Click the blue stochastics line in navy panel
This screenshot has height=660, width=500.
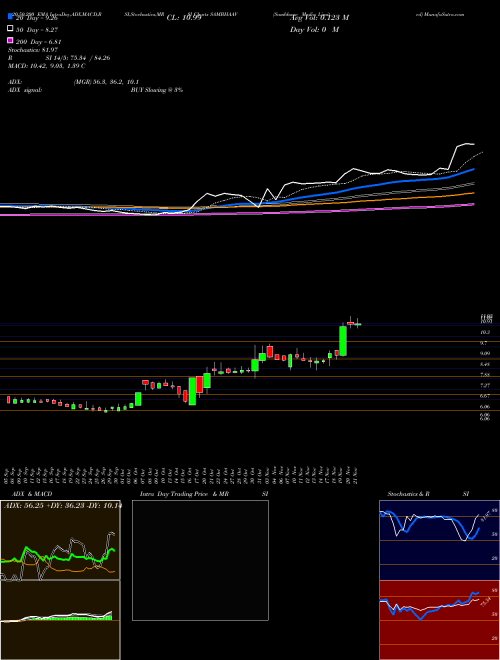[x=429, y=524]
